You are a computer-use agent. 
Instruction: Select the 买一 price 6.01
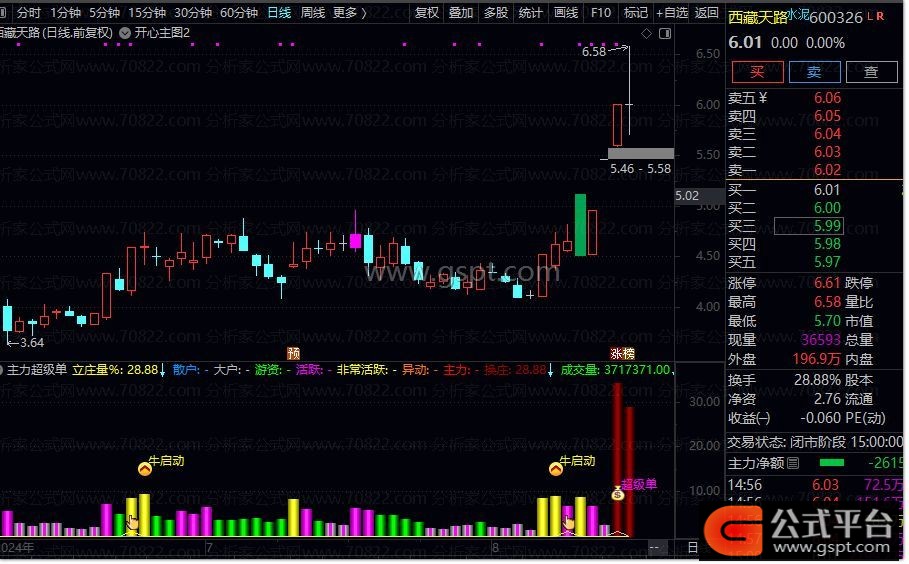coord(827,190)
